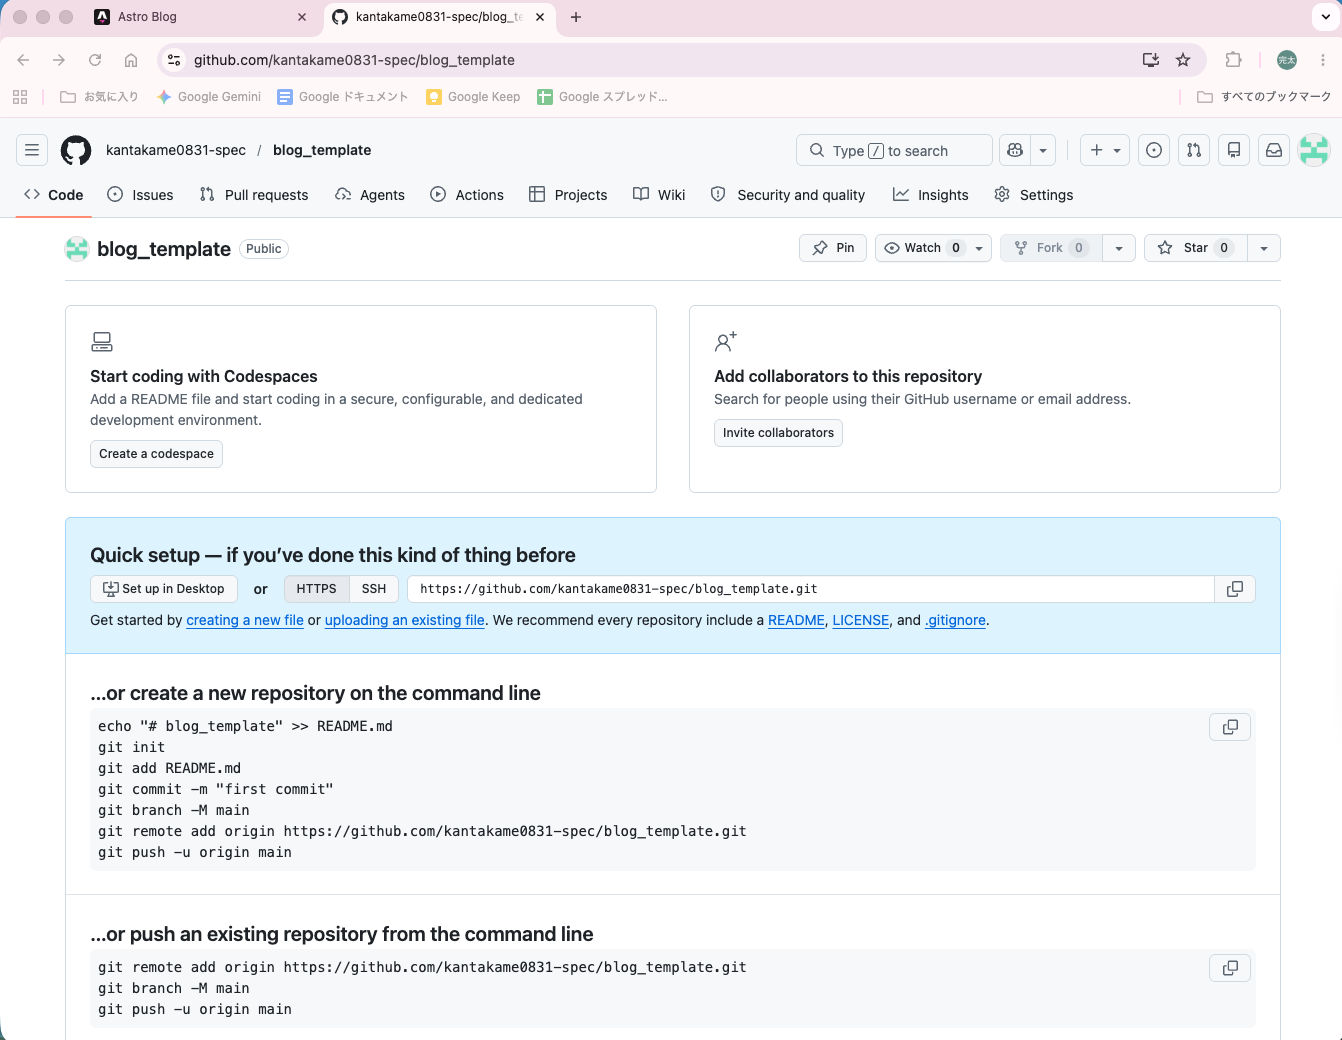
Task: Bookmark this page with star icon
Action: click(x=1183, y=60)
